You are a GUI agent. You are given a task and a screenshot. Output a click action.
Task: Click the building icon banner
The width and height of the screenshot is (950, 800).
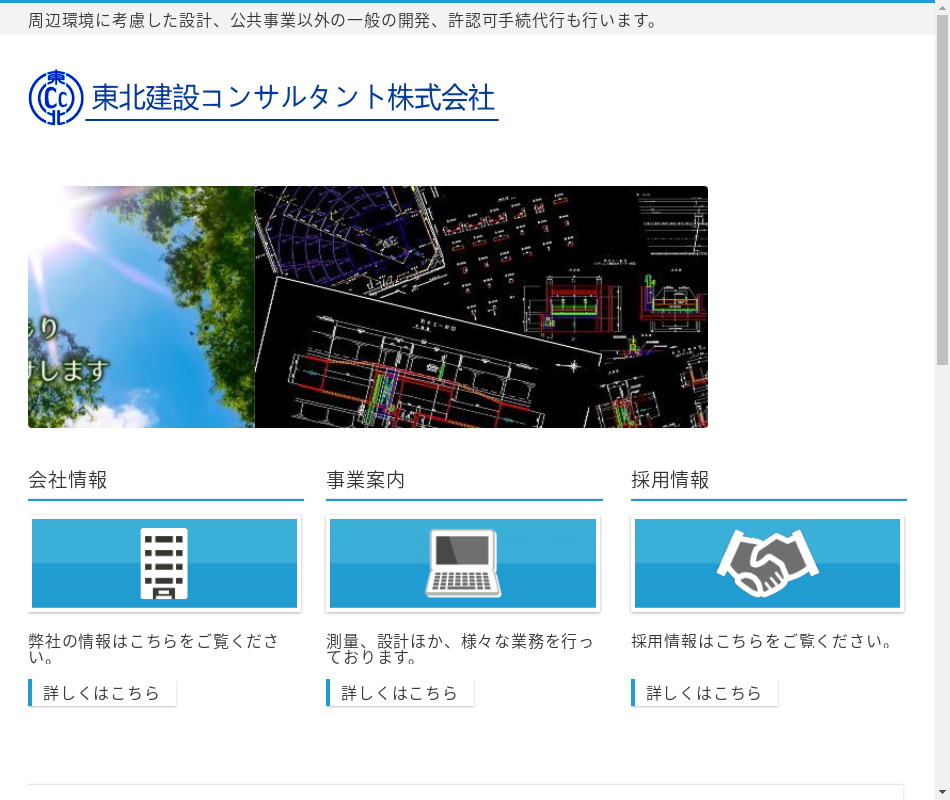(165, 563)
